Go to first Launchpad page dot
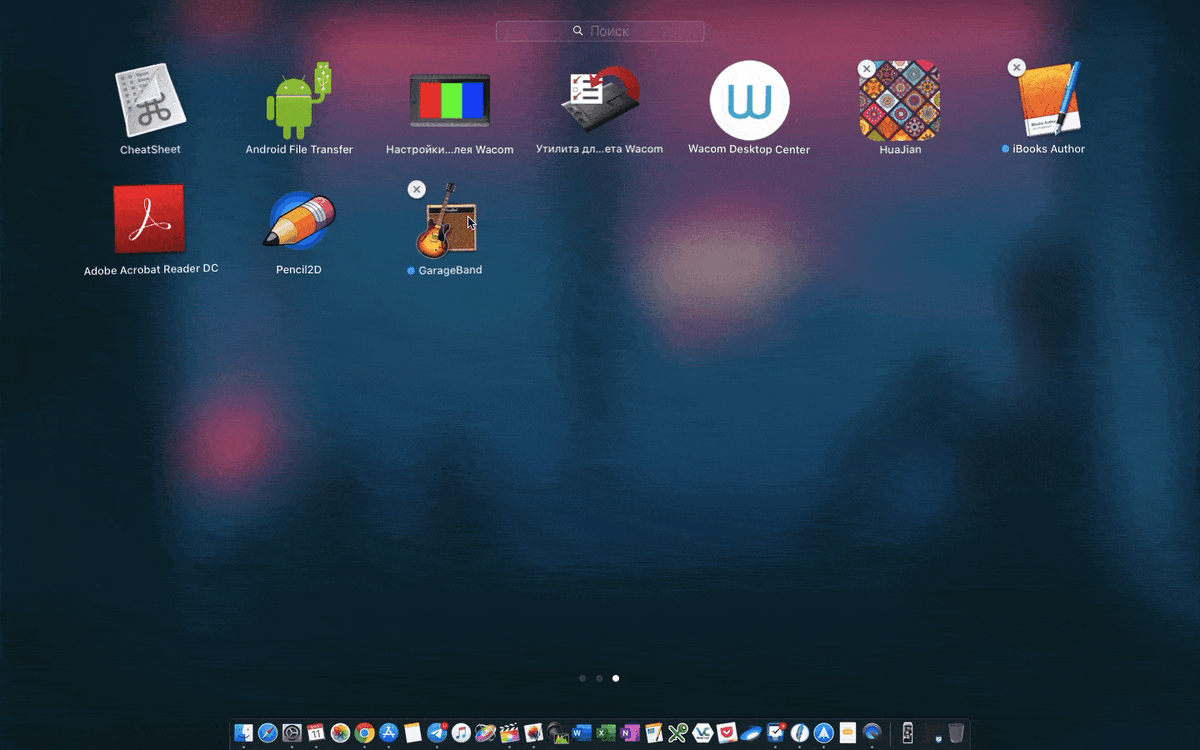 click(x=583, y=678)
